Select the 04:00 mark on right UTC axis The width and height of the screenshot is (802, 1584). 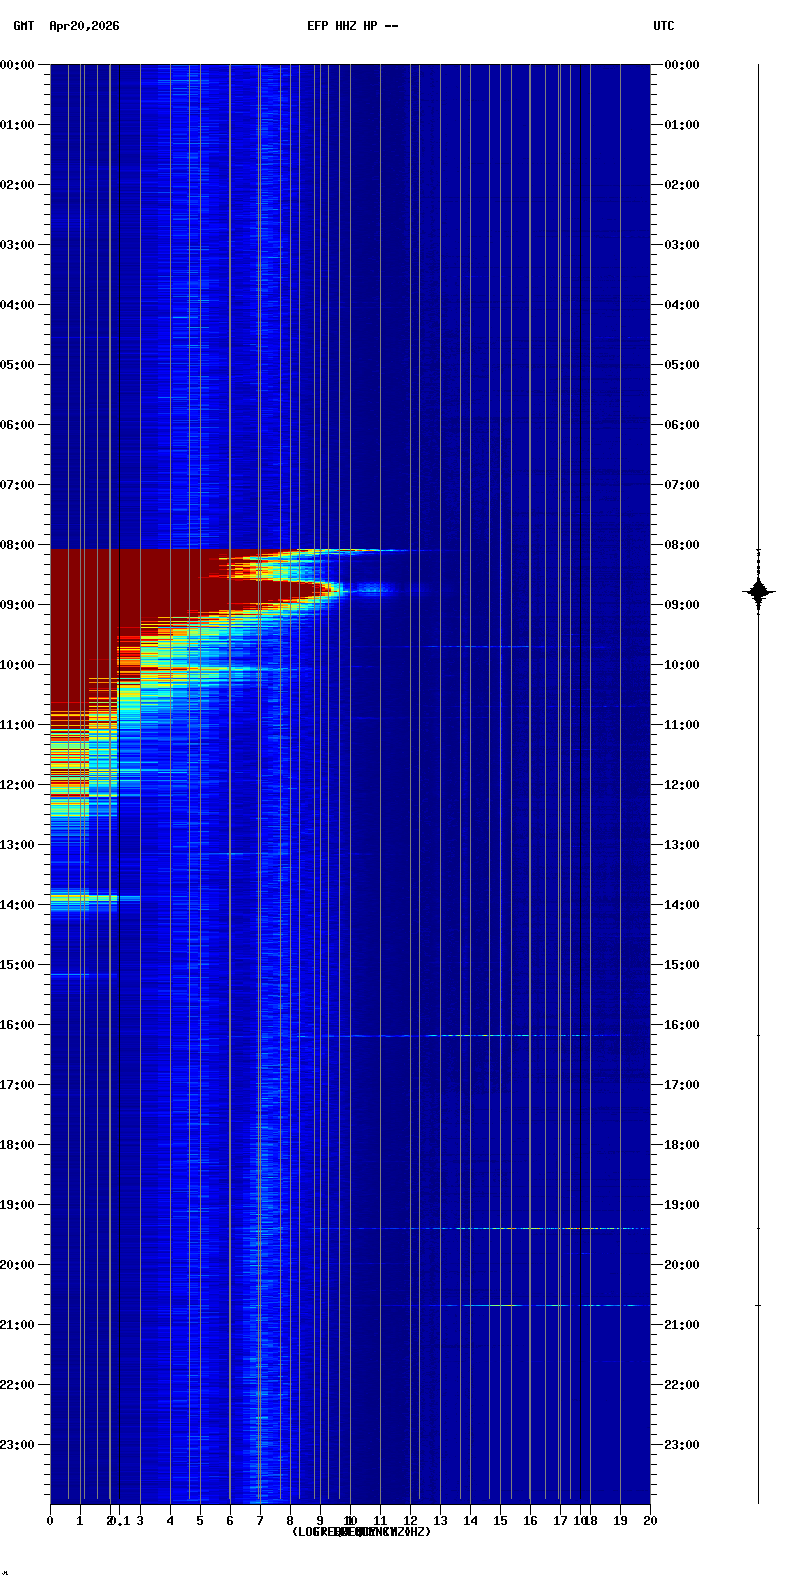[x=683, y=305]
